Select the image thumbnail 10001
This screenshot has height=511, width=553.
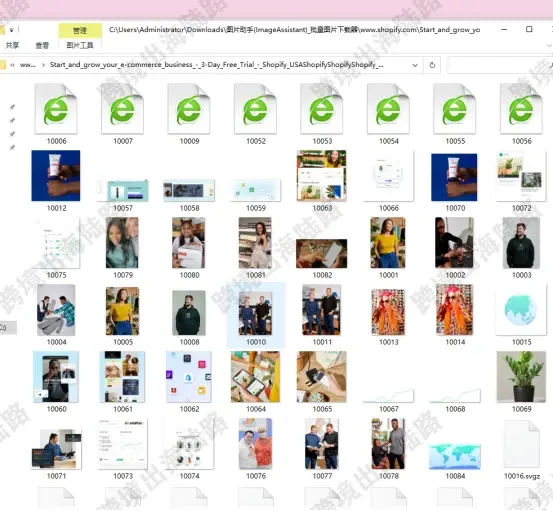[388, 243]
